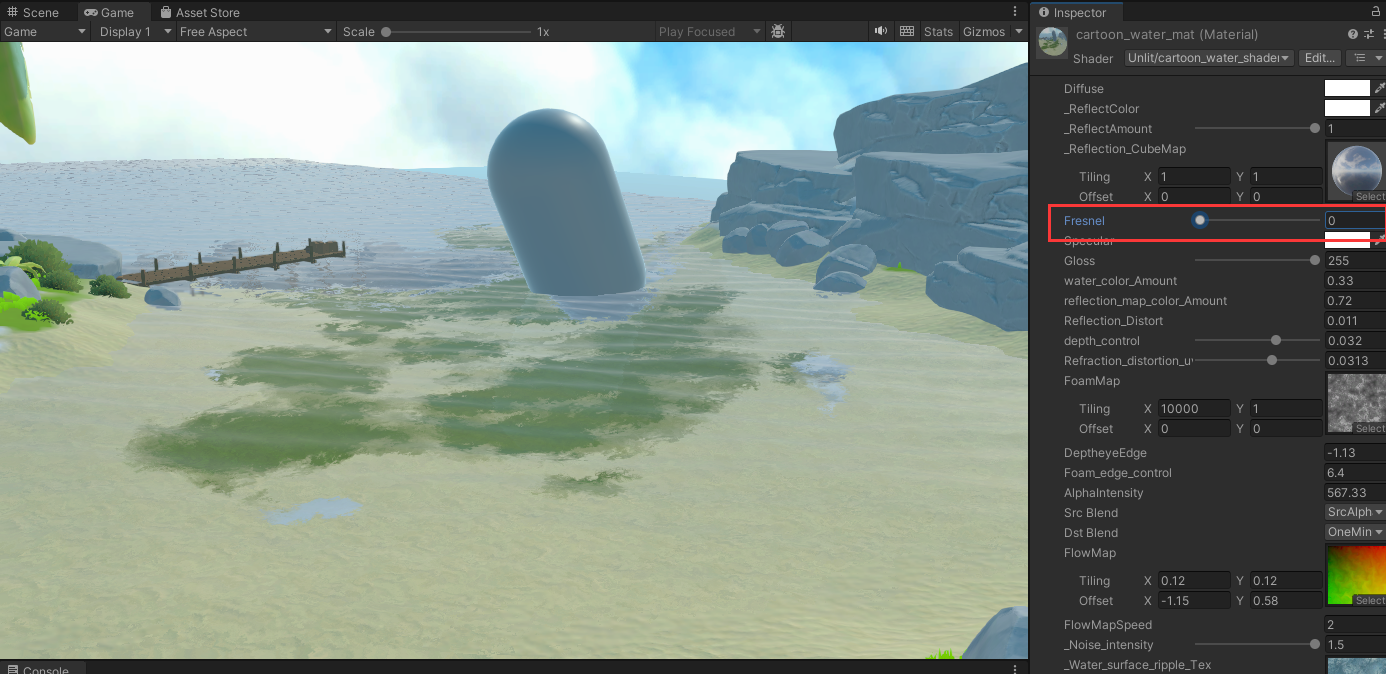Click the Refraction_distortion slider
Image resolution: width=1386 pixels, height=674 pixels.
pos(1257,360)
